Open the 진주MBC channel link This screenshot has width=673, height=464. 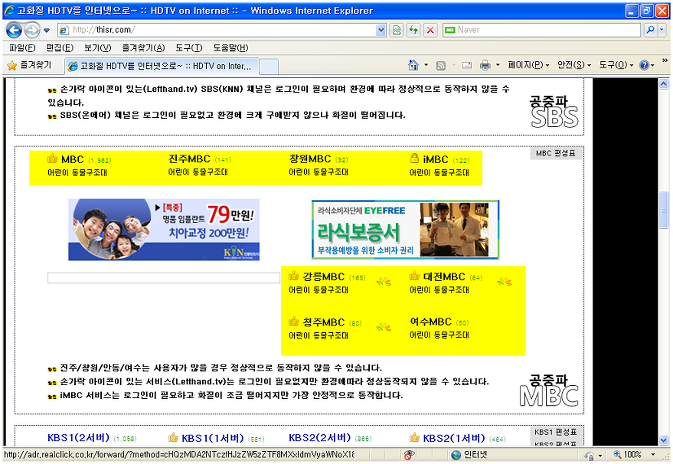[x=189, y=159]
